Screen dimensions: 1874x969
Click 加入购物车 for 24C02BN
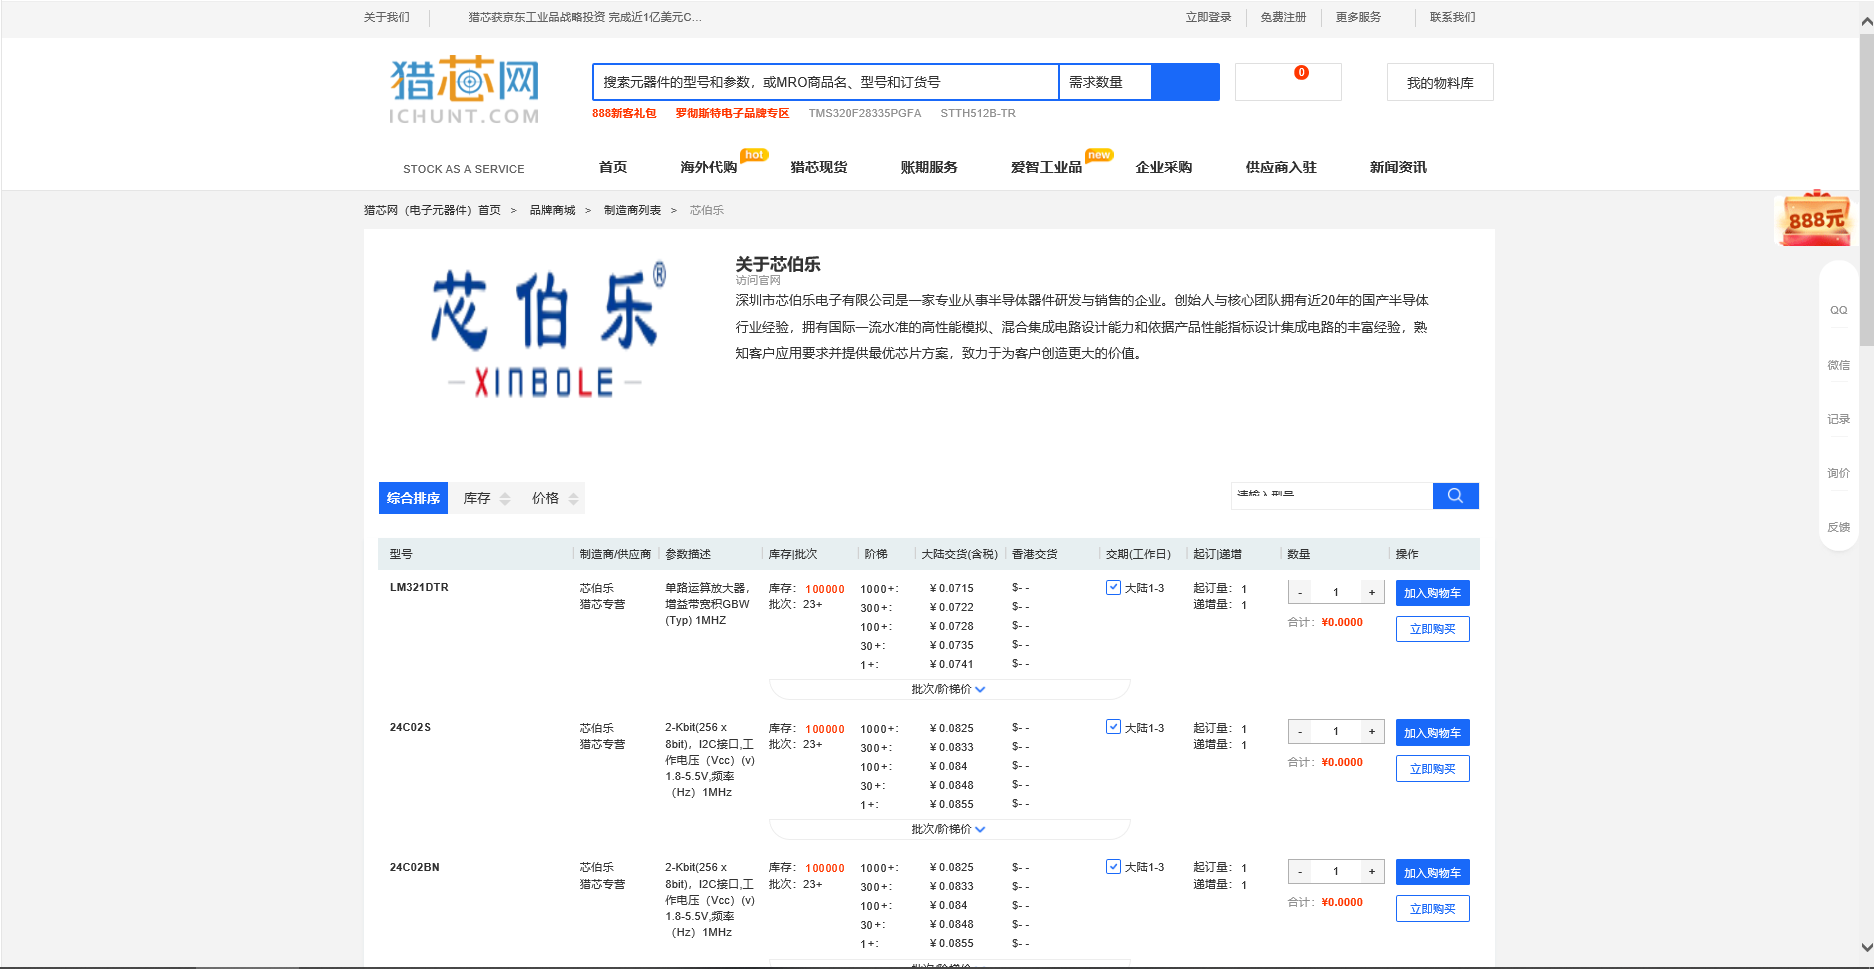point(1432,873)
